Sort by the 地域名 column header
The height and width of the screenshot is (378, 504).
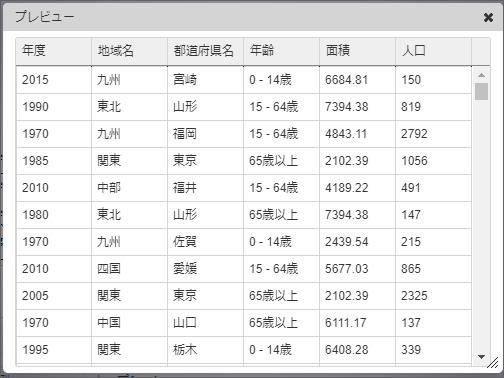pos(129,51)
